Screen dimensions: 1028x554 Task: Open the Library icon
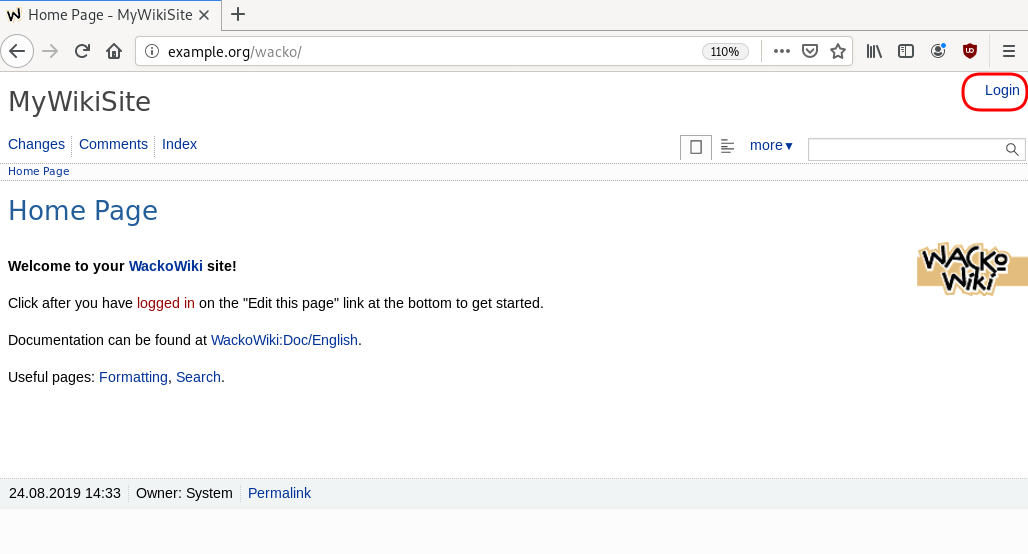[x=874, y=51]
